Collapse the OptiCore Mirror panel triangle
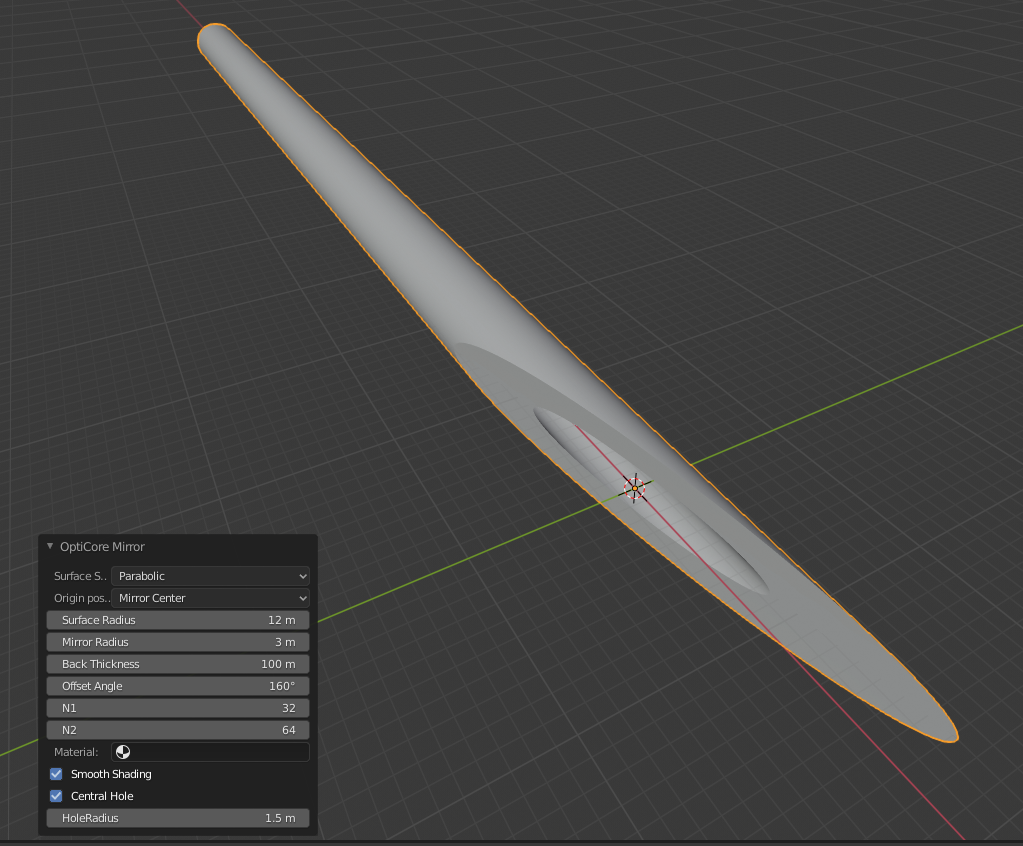 point(50,546)
